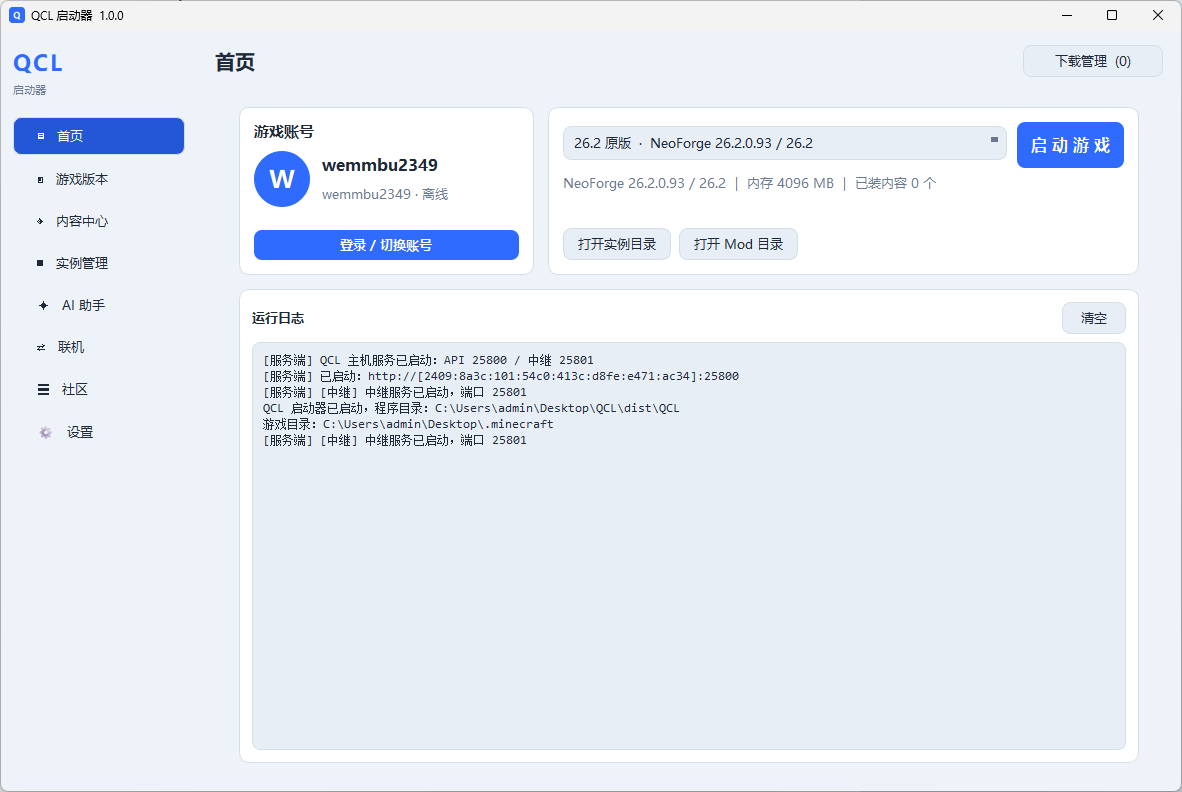Click the 联机 swap-arrows icon
Viewport: 1182px width, 792px height.
coord(41,347)
